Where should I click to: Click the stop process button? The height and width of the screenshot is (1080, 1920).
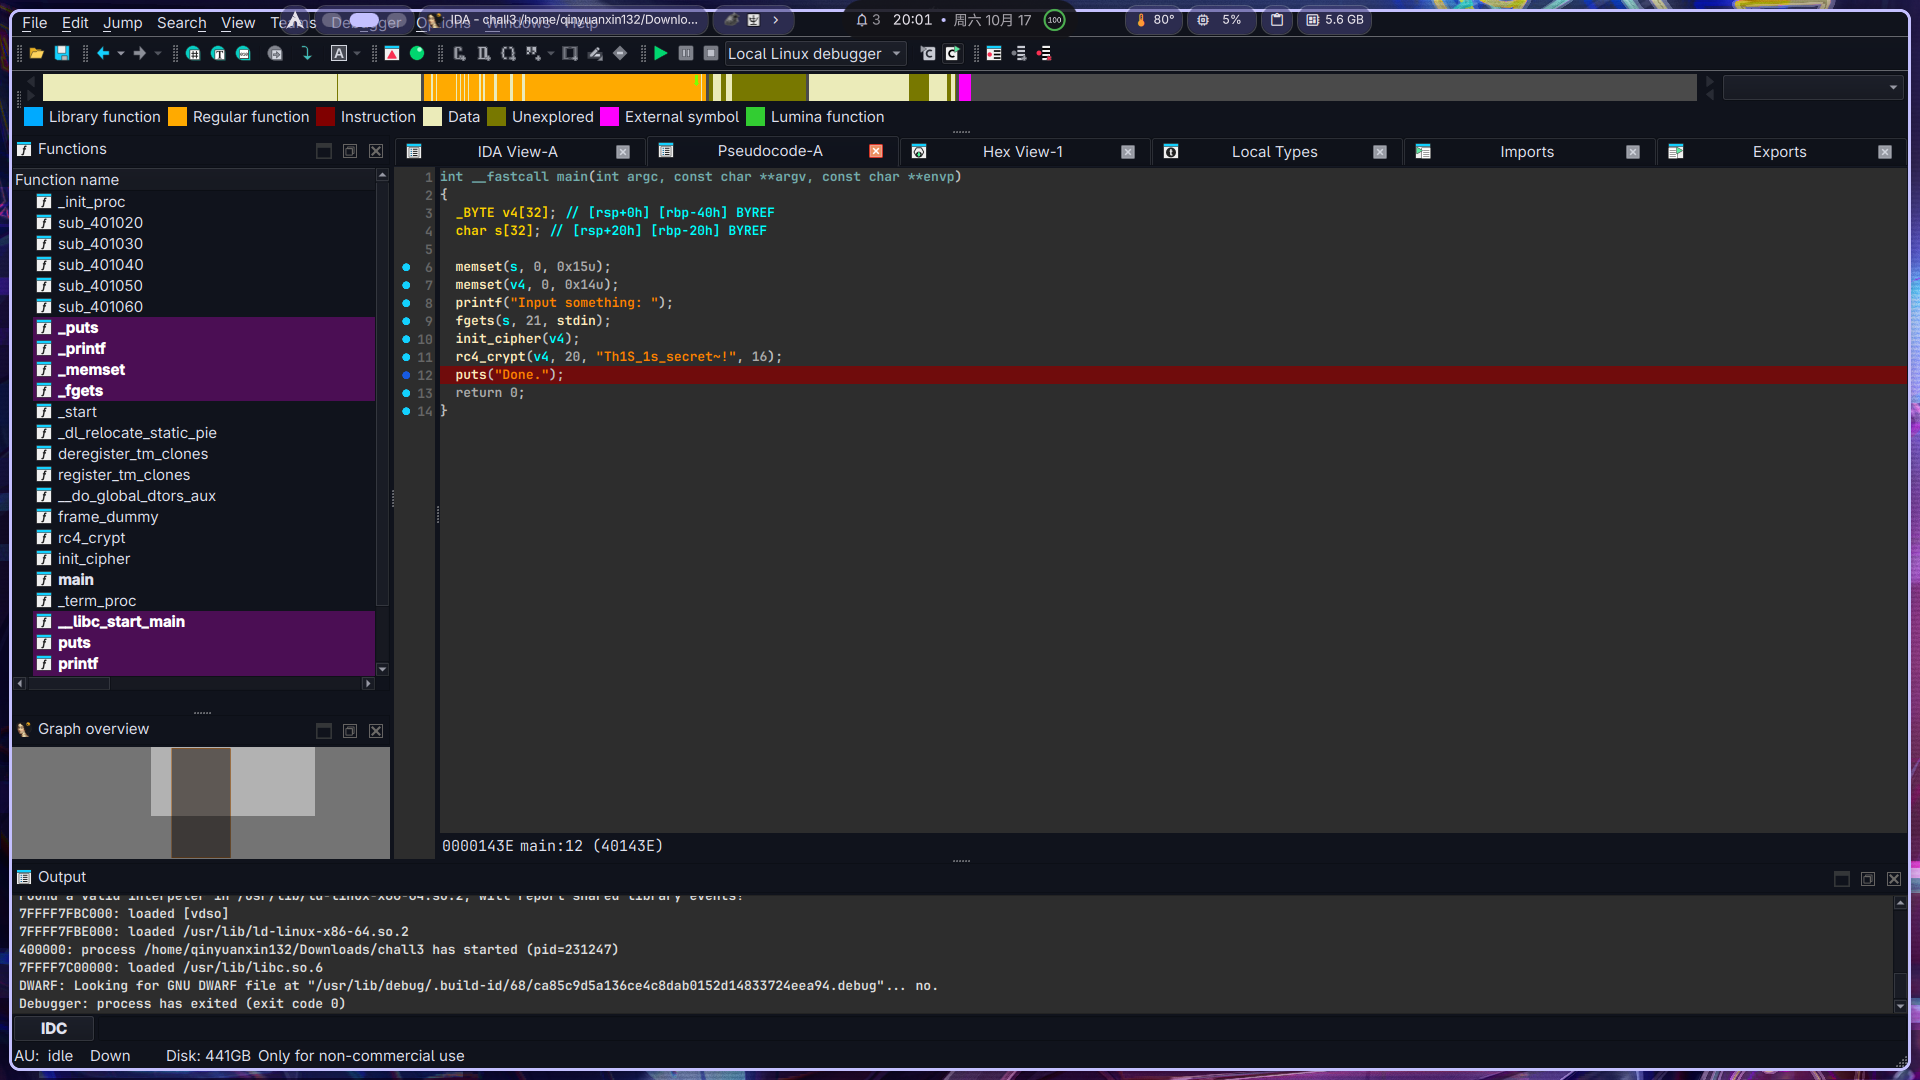pyautogui.click(x=711, y=54)
